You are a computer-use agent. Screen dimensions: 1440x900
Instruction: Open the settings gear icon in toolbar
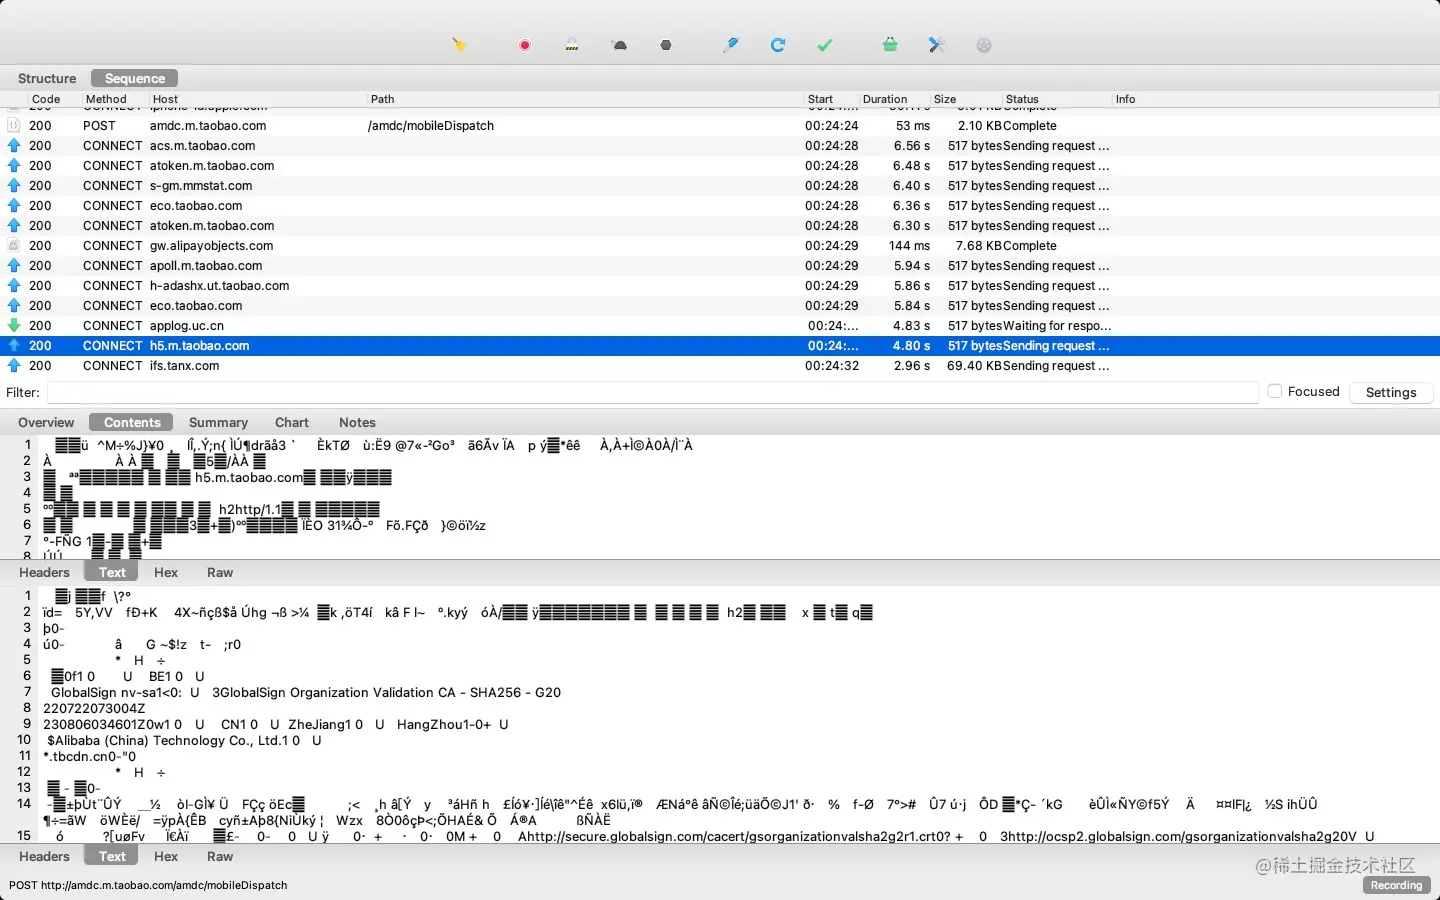click(x=984, y=45)
